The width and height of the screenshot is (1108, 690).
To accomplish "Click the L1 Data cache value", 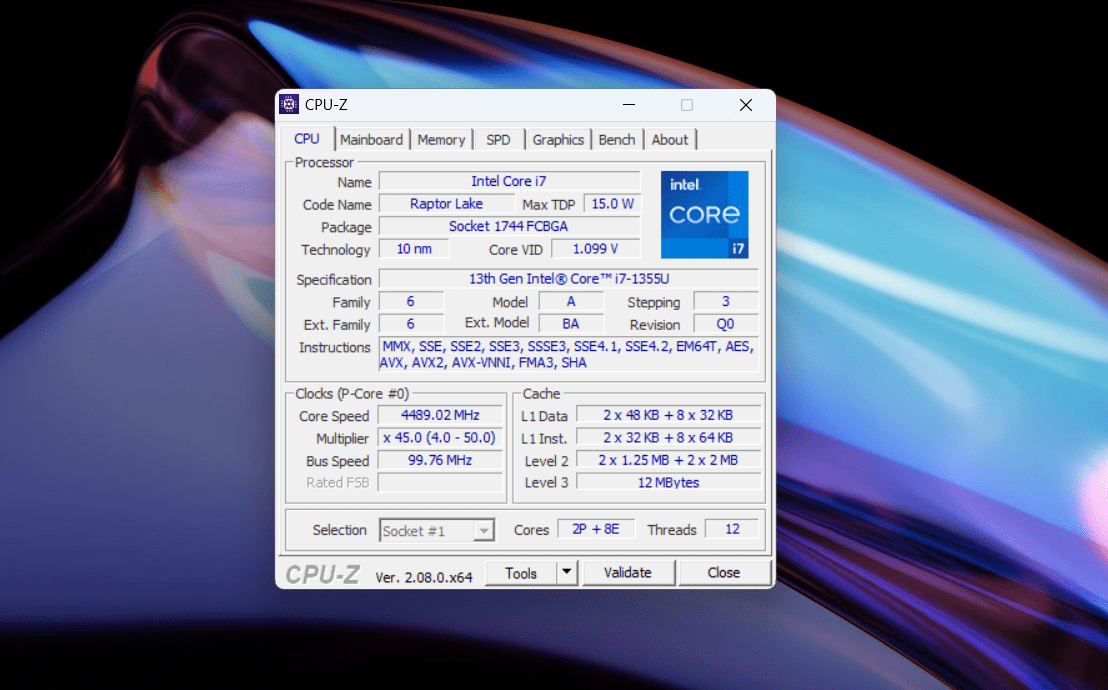I will pos(668,415).
